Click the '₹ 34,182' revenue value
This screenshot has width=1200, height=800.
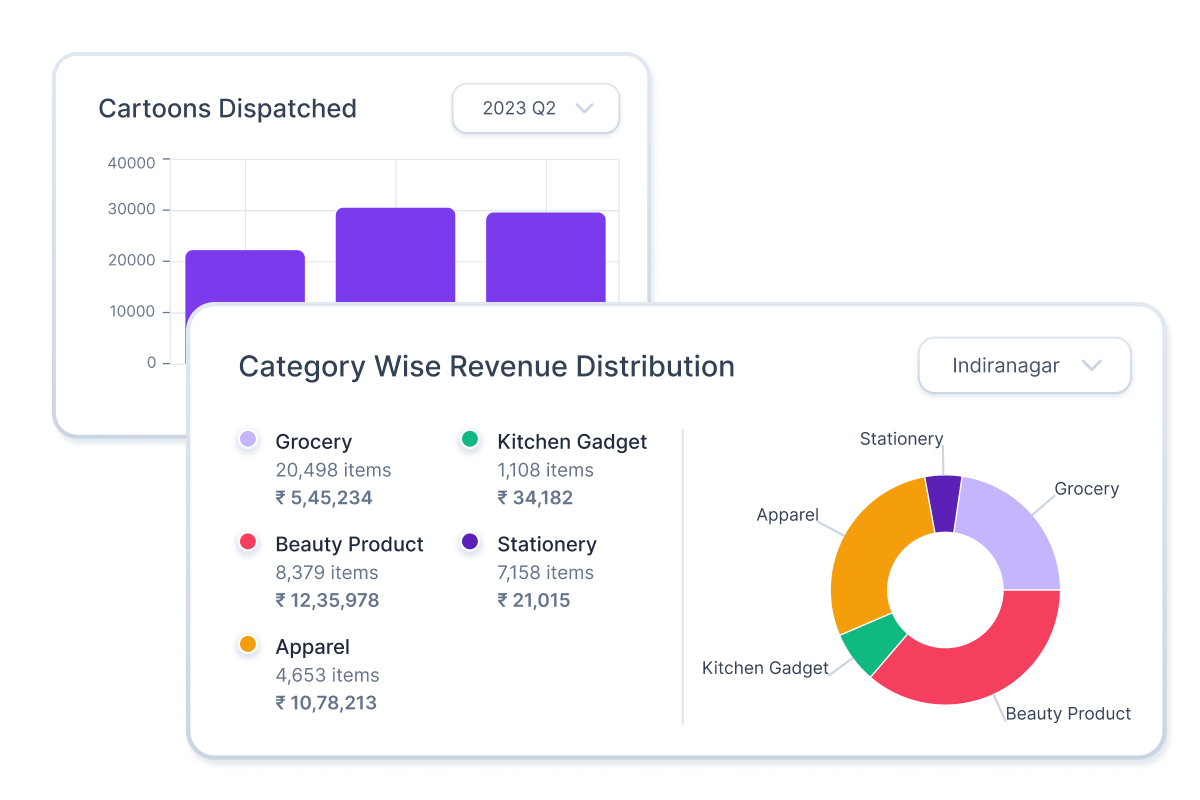coord(535,498)
